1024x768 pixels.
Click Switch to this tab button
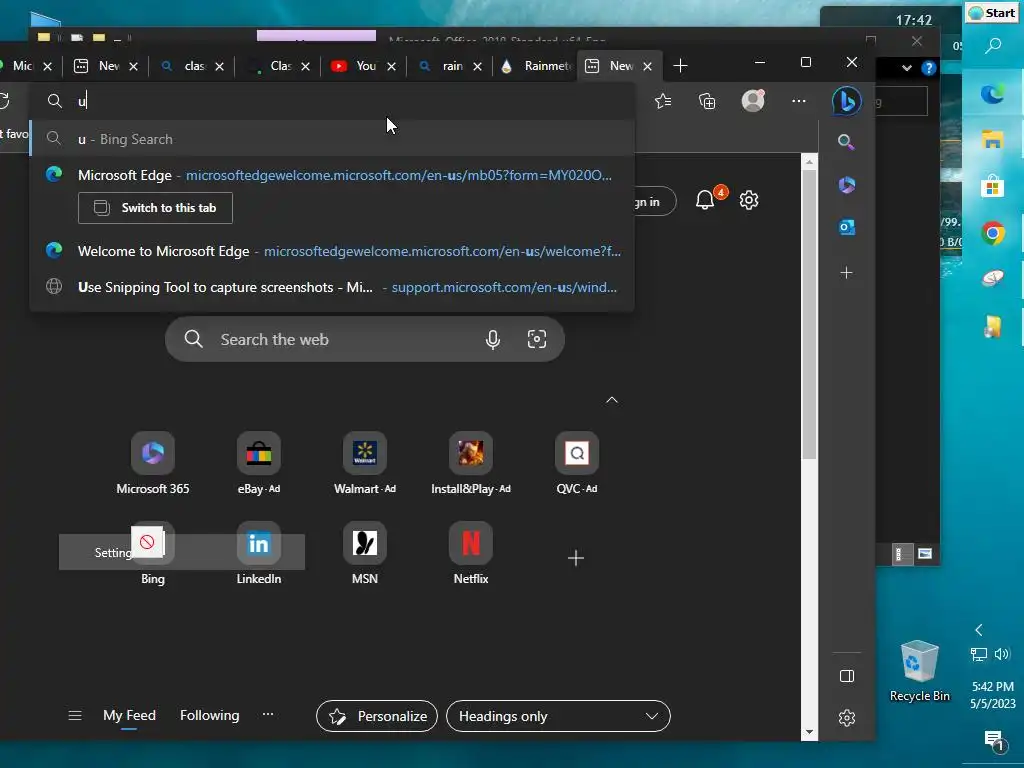[155, 208]
